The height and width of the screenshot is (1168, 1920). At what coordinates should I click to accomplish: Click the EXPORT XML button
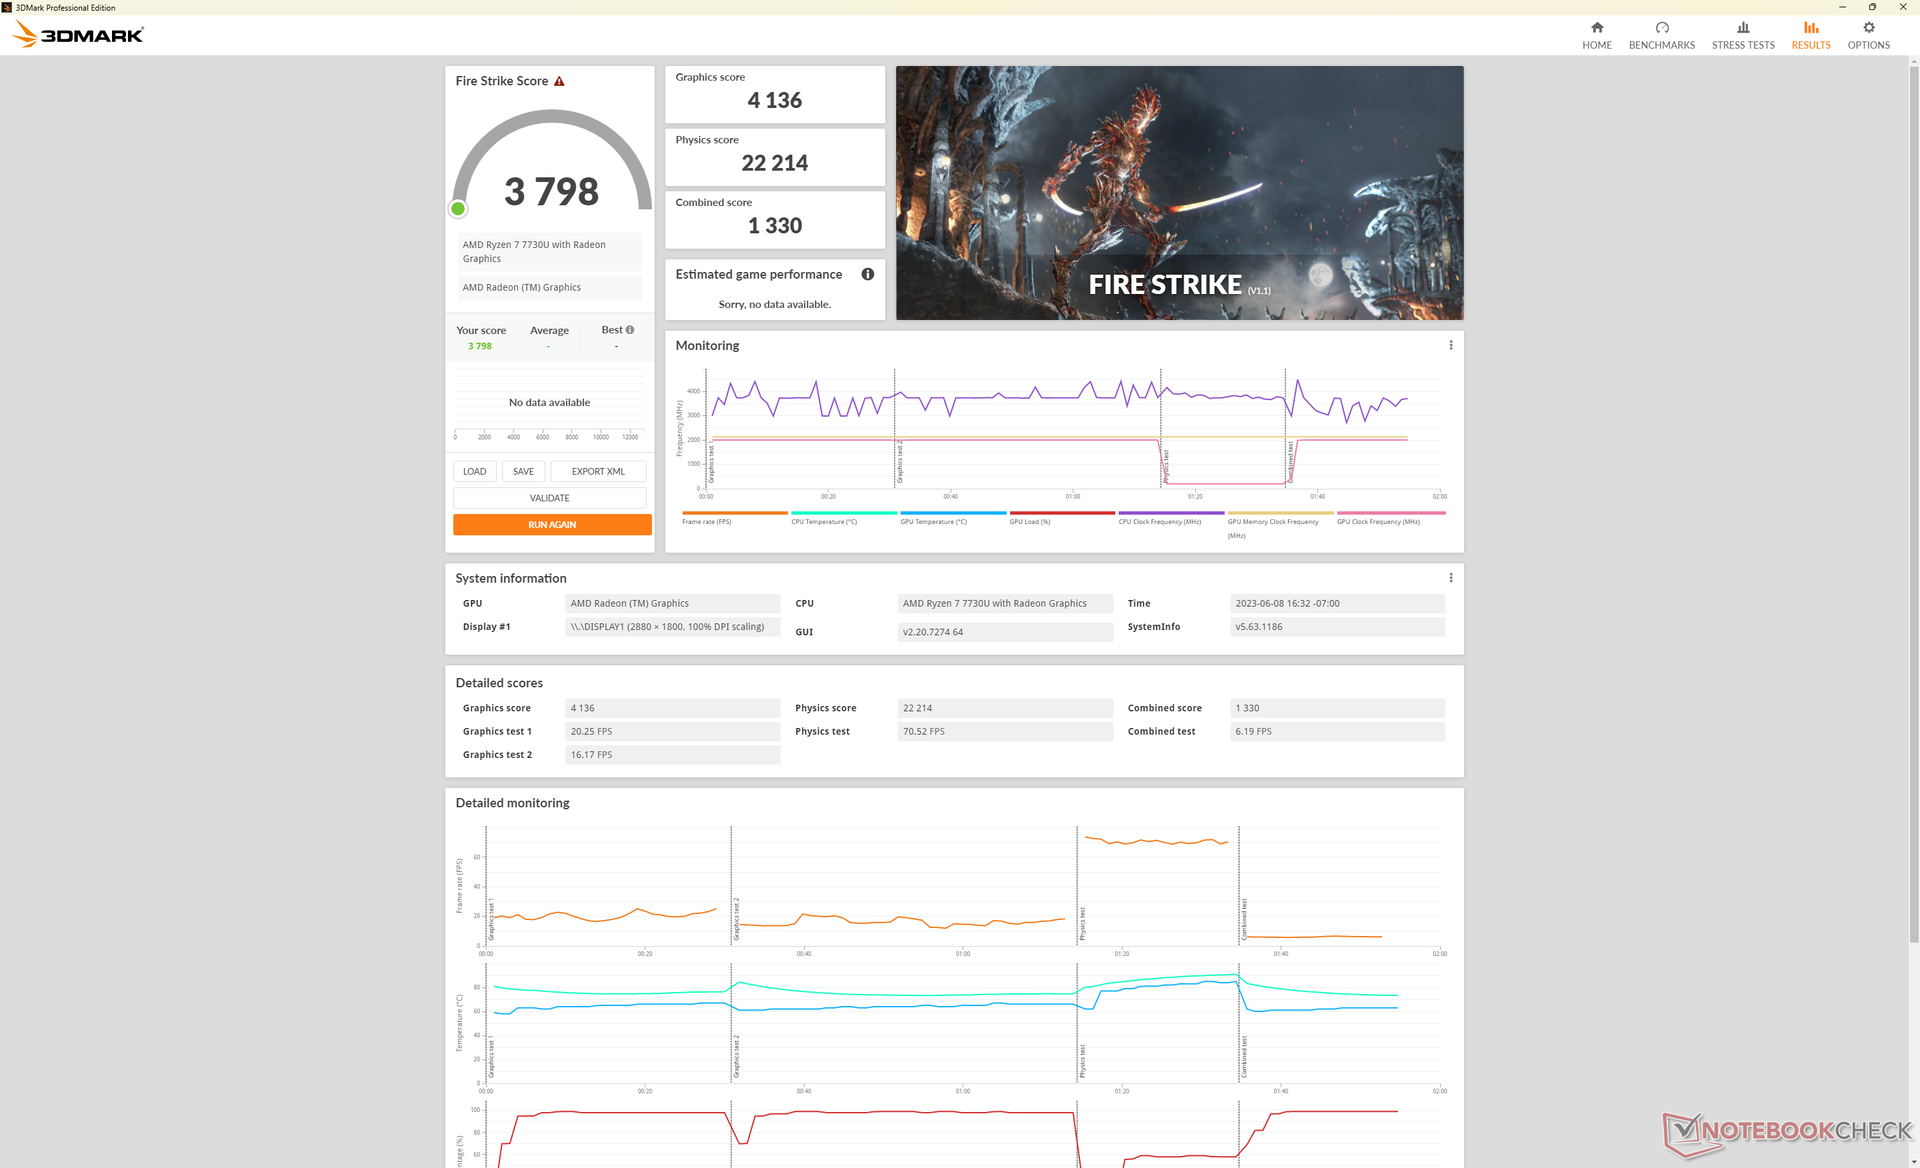[597, 471]
